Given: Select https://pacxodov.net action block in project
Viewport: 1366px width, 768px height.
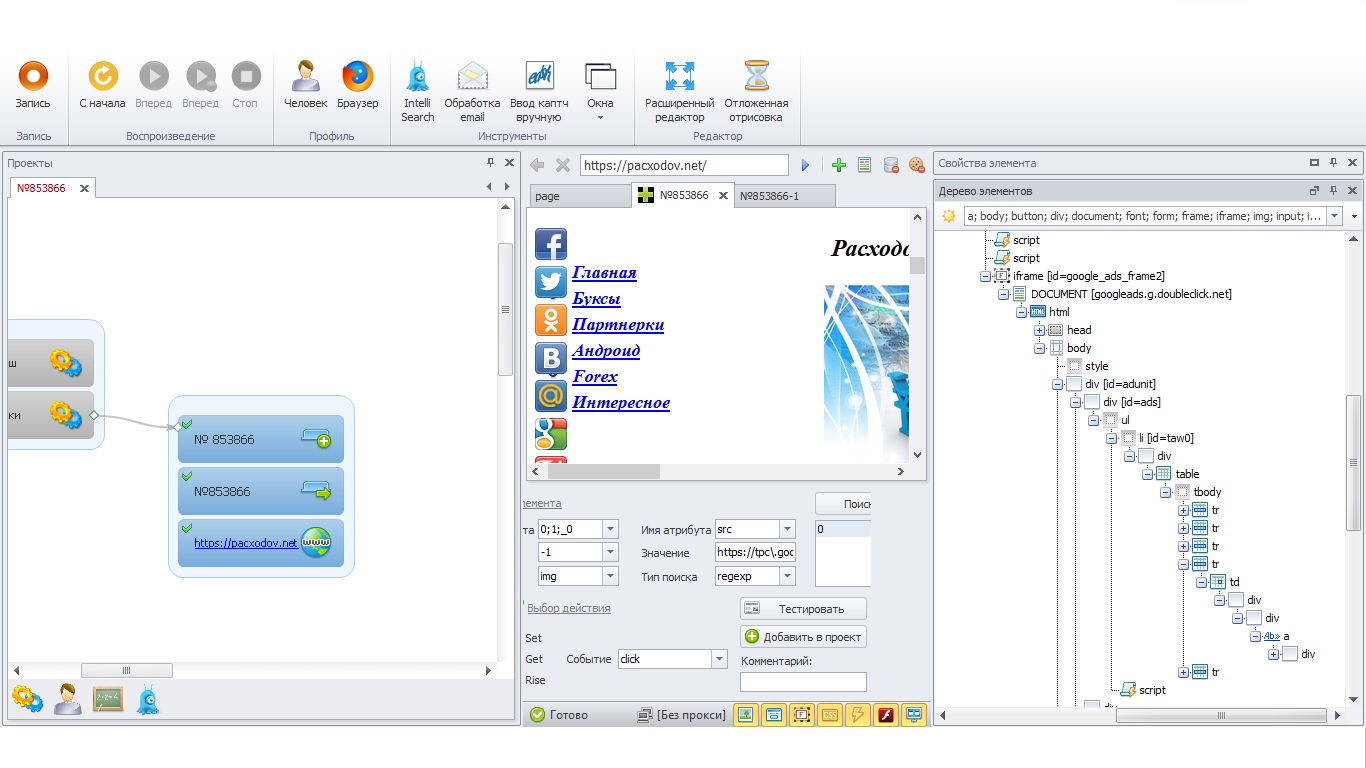Looking at the screenshot, I should [261, 543].
